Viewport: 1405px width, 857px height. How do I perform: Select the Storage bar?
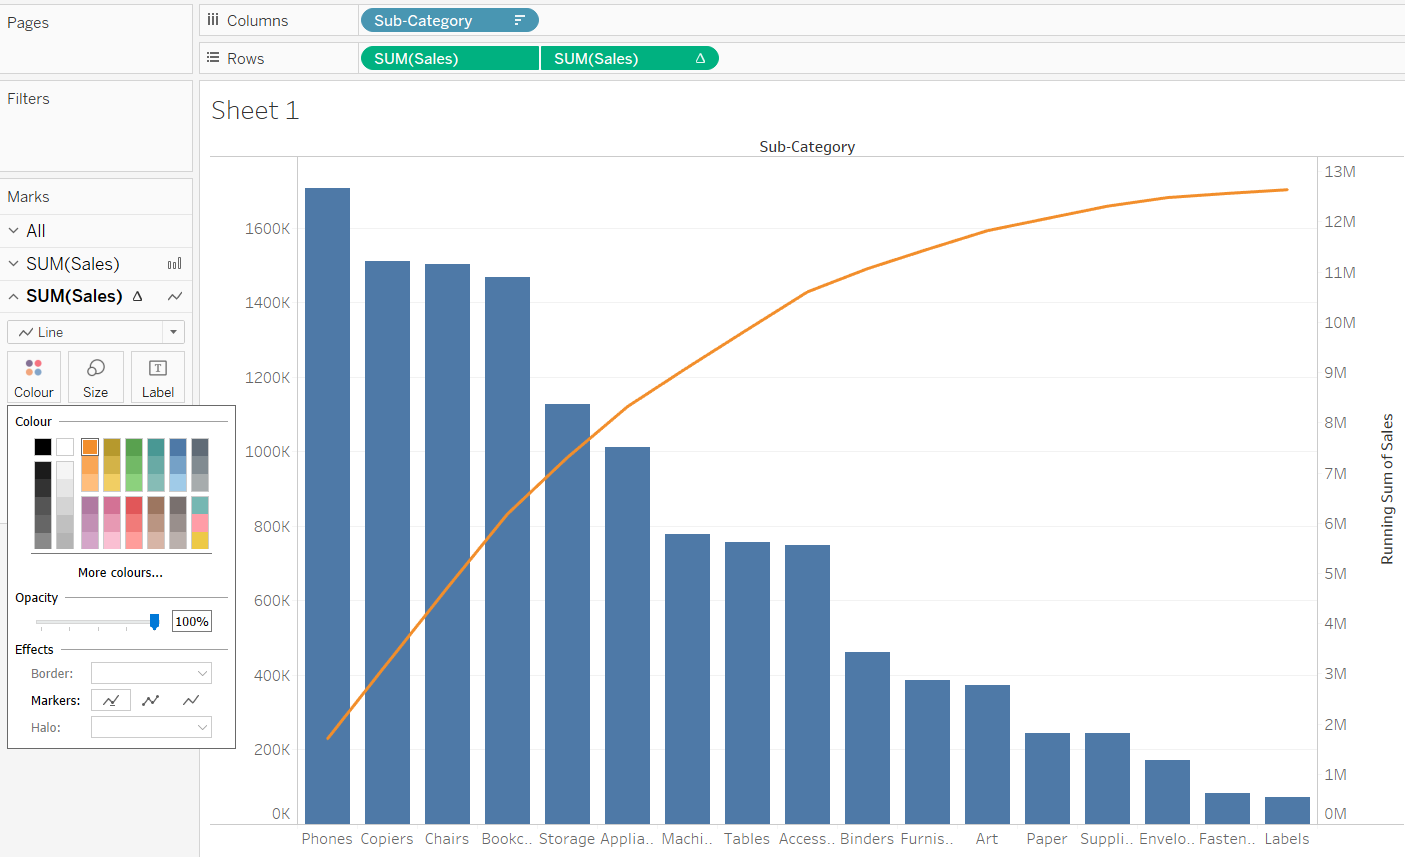pos(567,614)
